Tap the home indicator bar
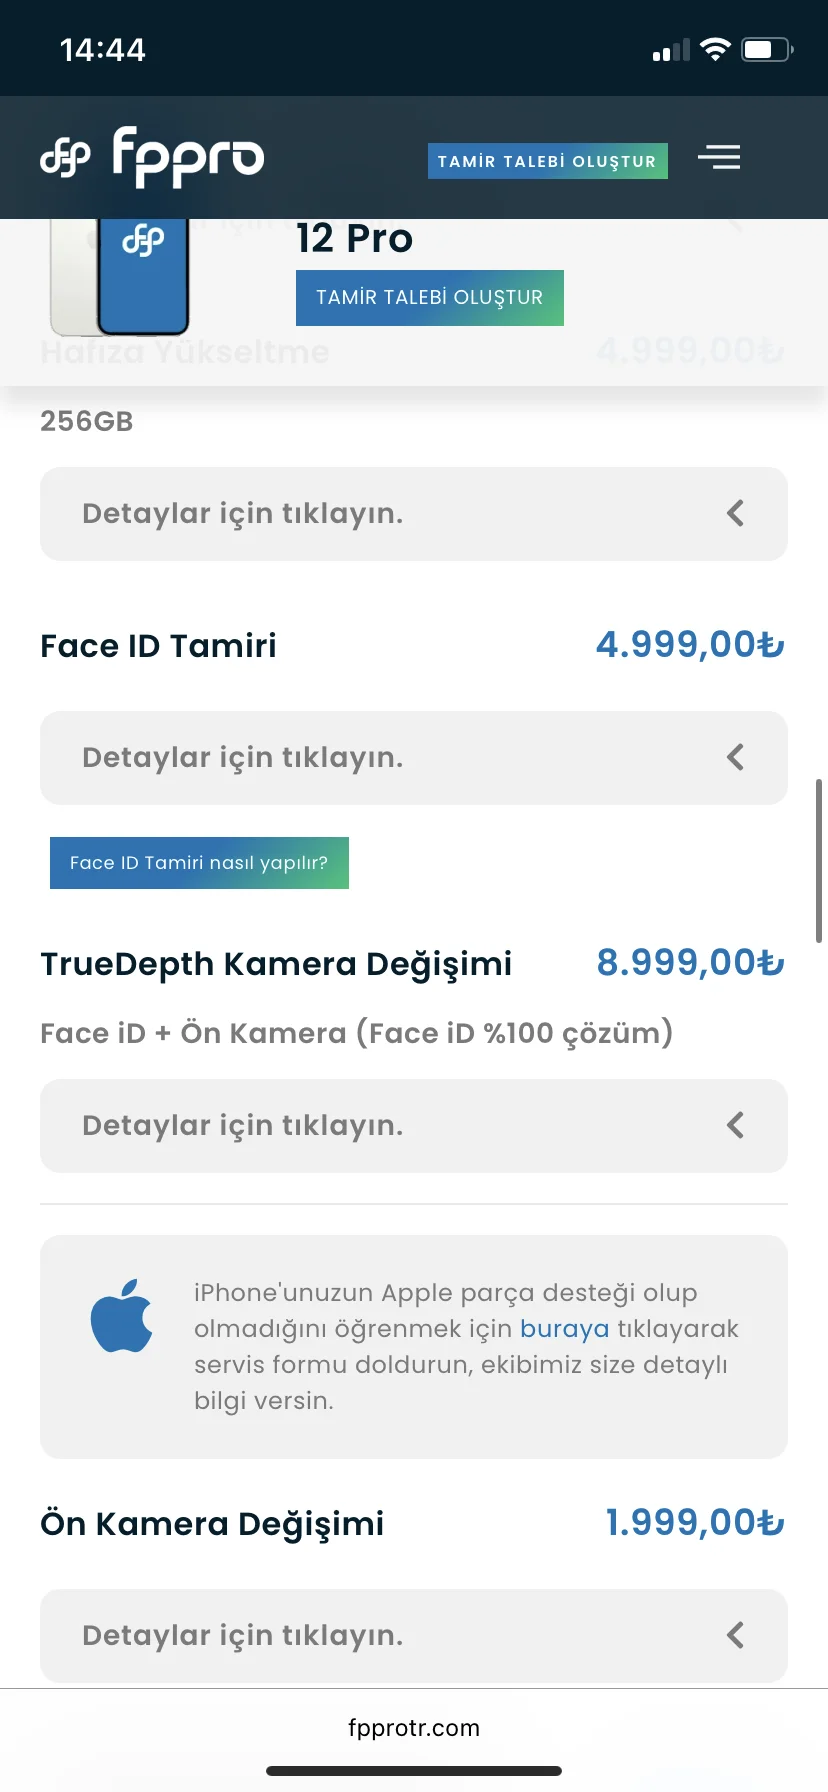The height and width of the screenshot is (1792, 828). tap(414, 1771)
